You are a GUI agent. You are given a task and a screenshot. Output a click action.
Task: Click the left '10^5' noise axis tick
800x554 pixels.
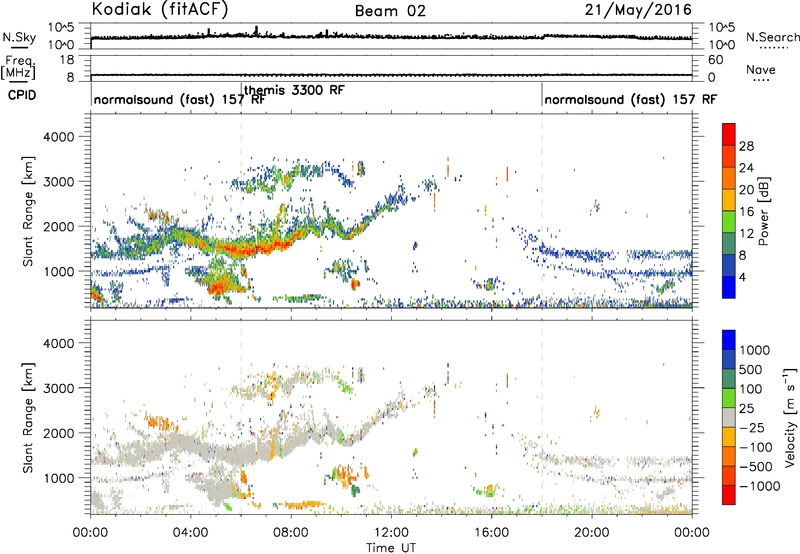tap(61, 27)
